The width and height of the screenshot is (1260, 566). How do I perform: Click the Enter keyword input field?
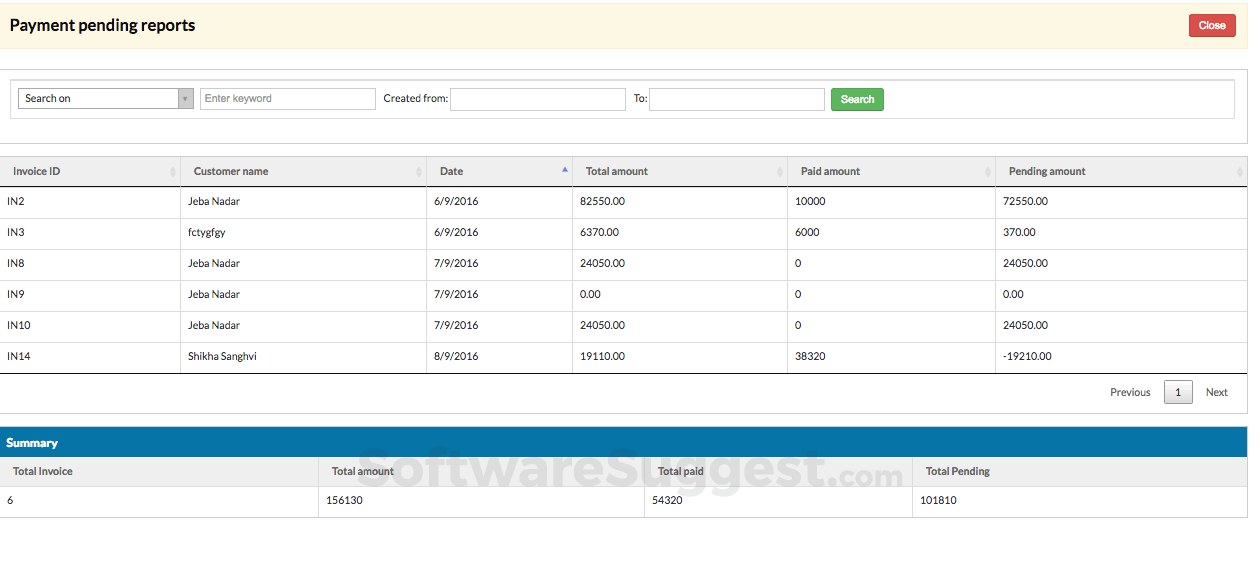pyautogui.click(x=288, y=98)
